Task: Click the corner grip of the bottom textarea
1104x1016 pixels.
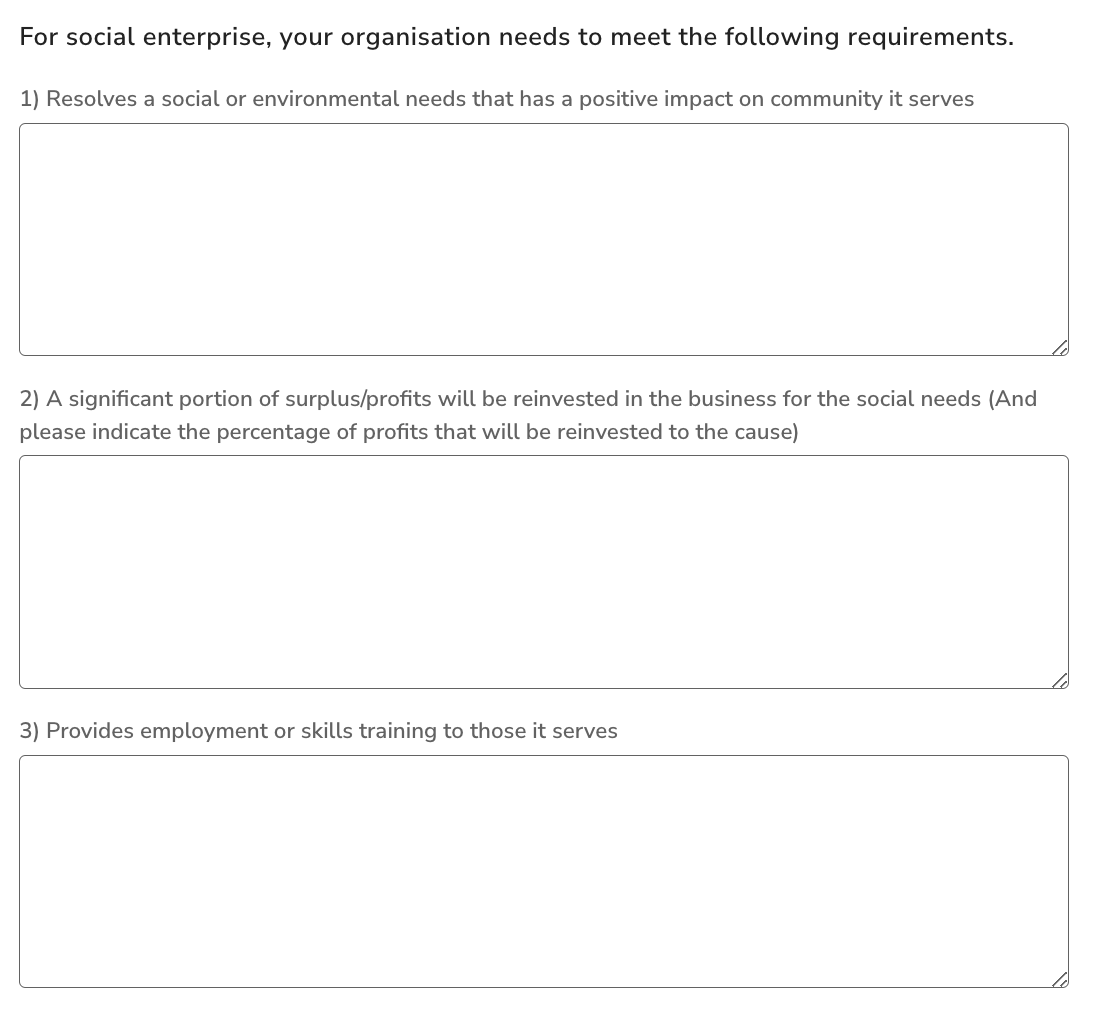Action: click(1060, 979)
